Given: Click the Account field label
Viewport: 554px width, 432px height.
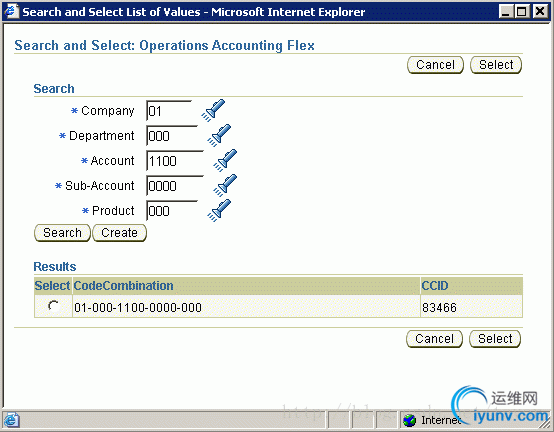Looking at the screenshot, I should (112, 161).
